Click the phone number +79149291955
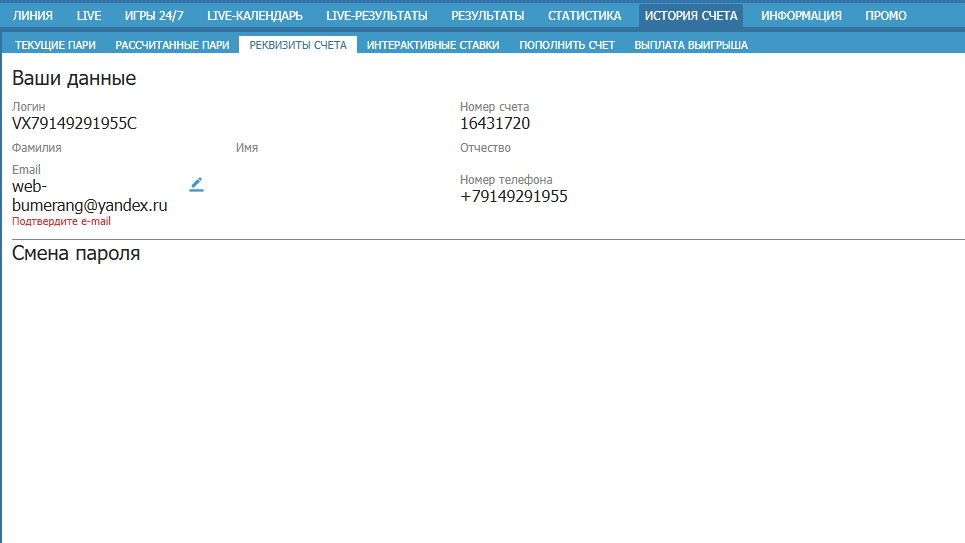 click(x=513, y=197)
